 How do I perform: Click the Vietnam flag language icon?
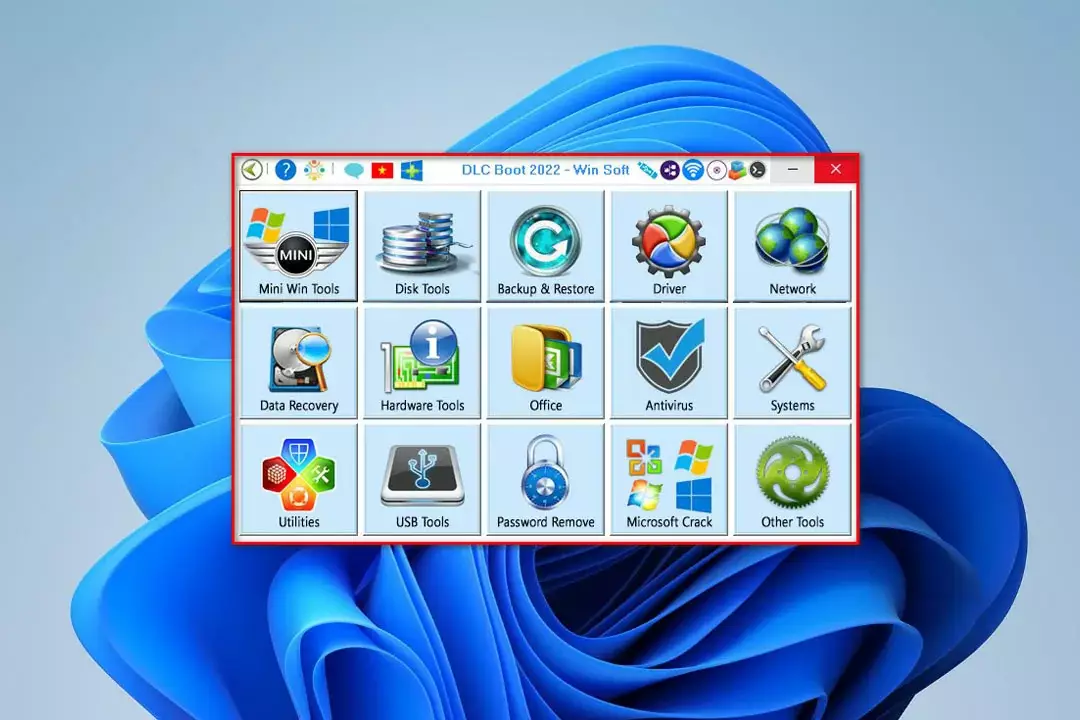(382, 170)
